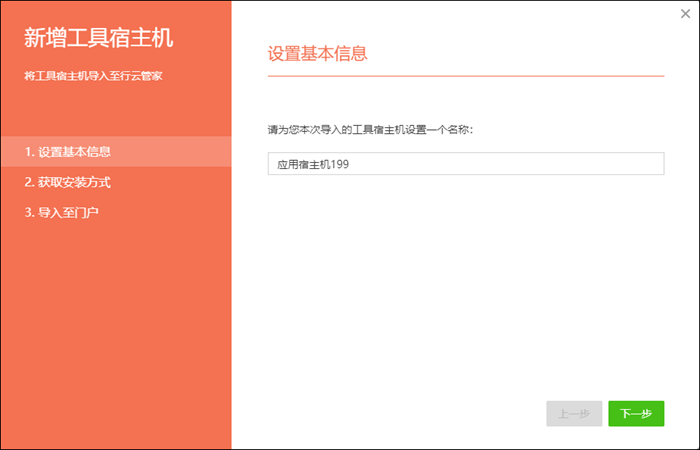Screen dimensions: 700x450
Task: Click the subtitle 将工具宿主机导入至行云管家
Action: (x=94, y=76)
